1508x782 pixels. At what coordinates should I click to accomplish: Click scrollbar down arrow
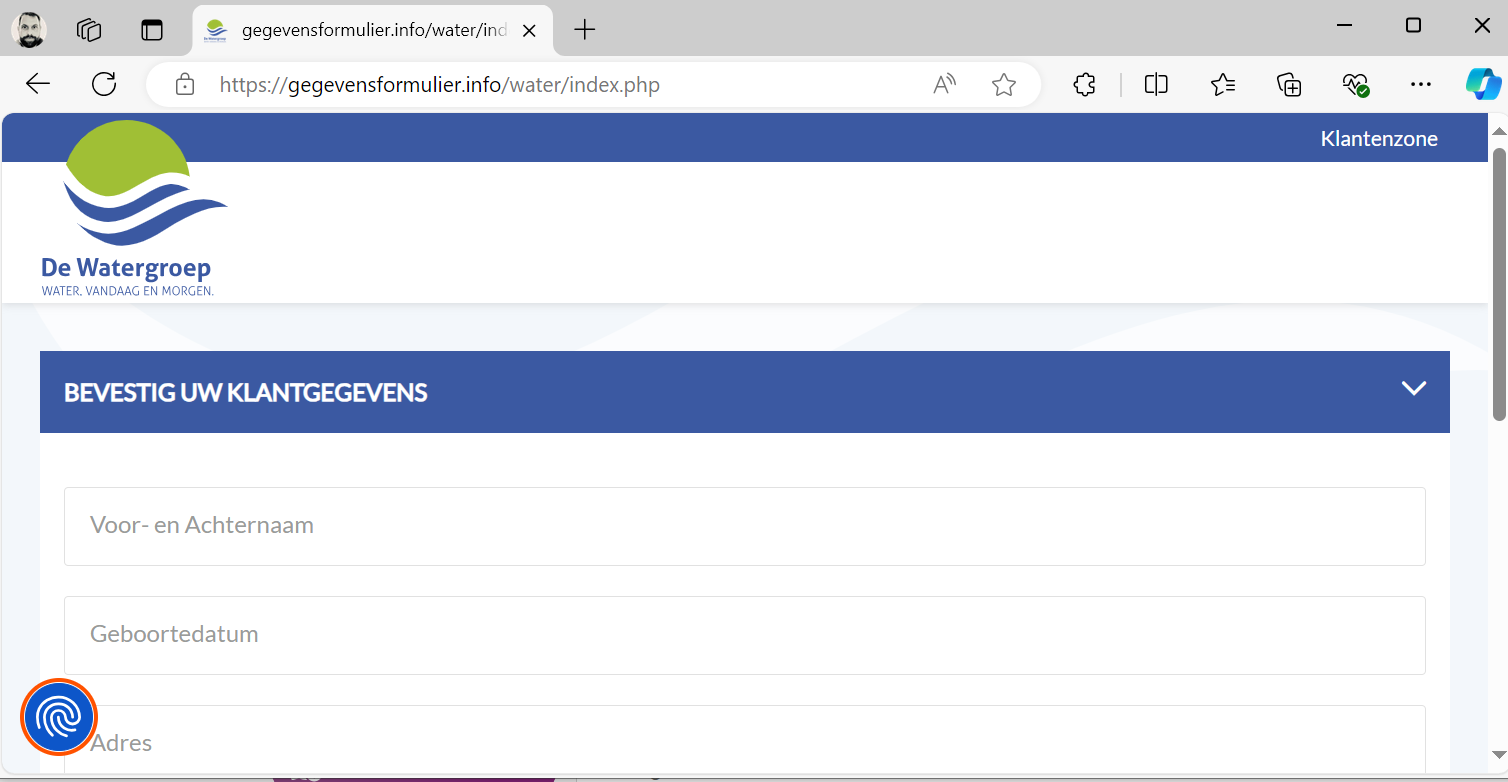tap(1498, 755)
